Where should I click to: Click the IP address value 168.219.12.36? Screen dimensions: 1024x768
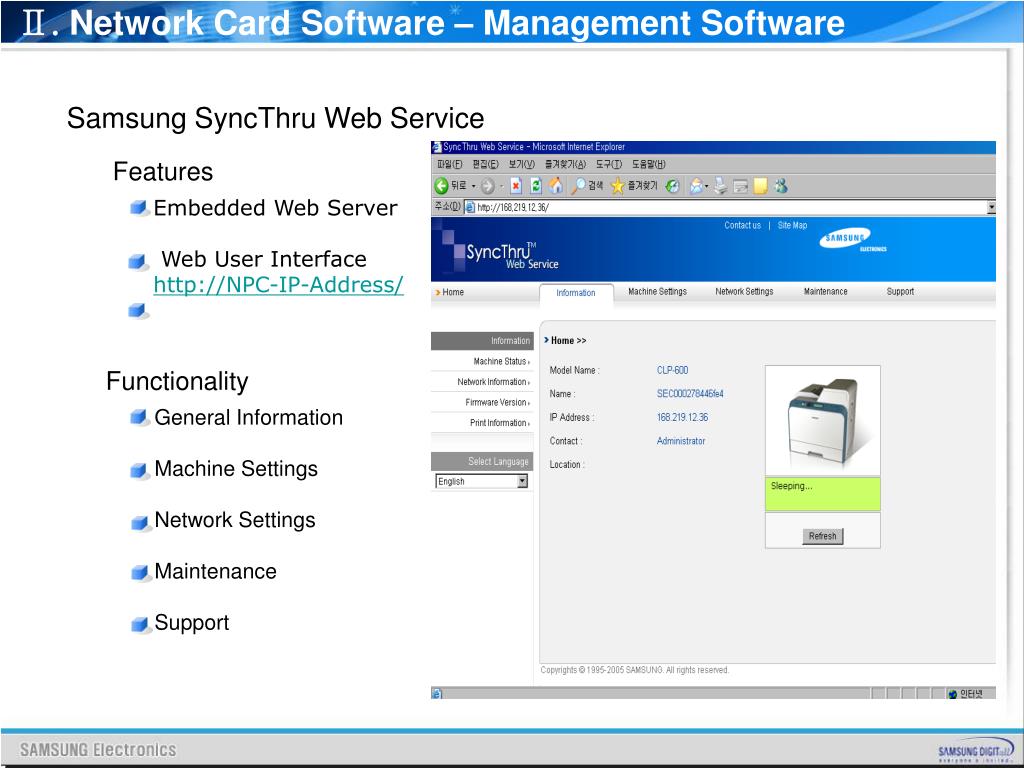pos(682,417)
